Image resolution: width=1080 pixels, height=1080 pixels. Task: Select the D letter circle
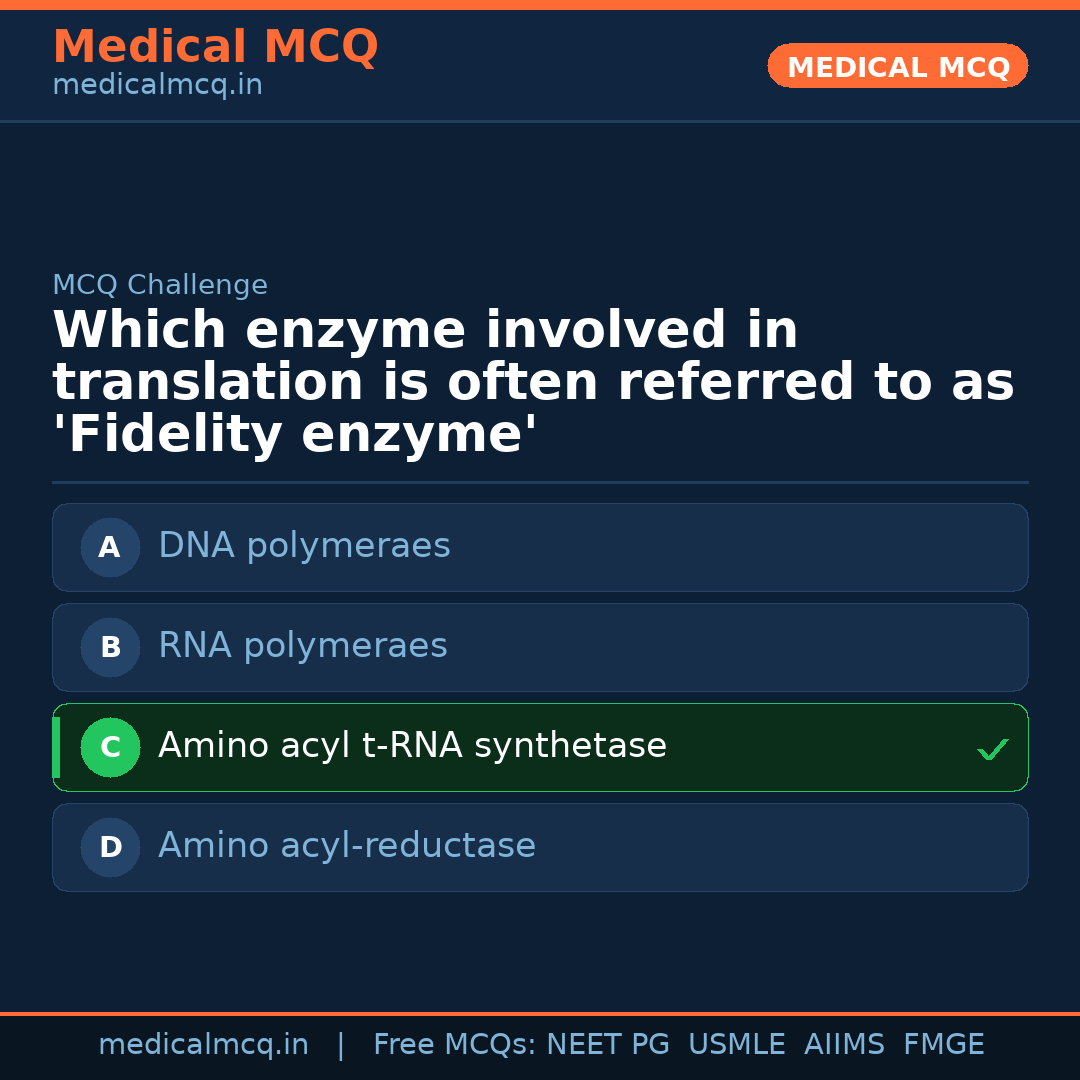[x=110, y=847]
